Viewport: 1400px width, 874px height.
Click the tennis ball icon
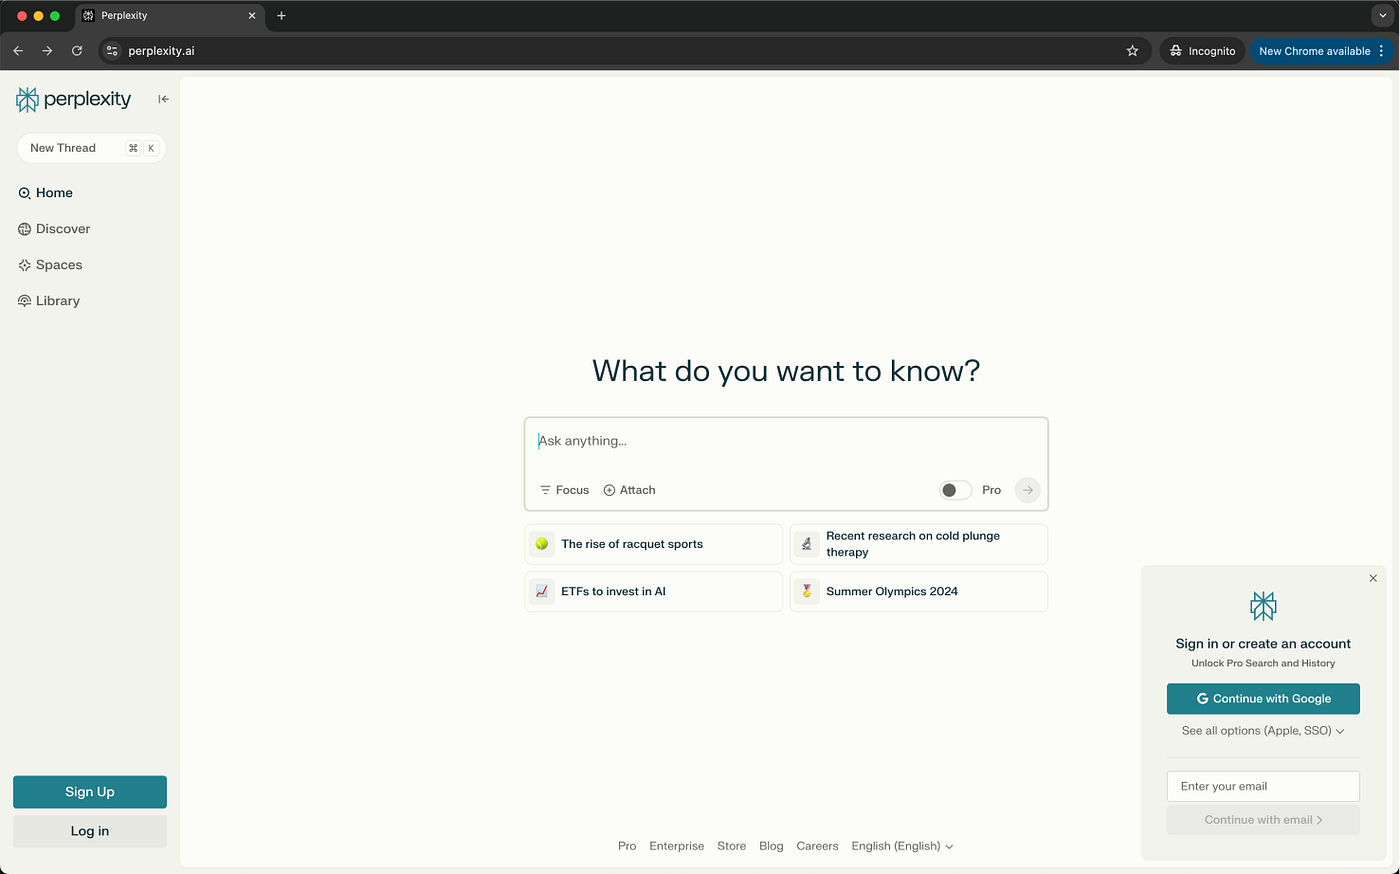542,544
